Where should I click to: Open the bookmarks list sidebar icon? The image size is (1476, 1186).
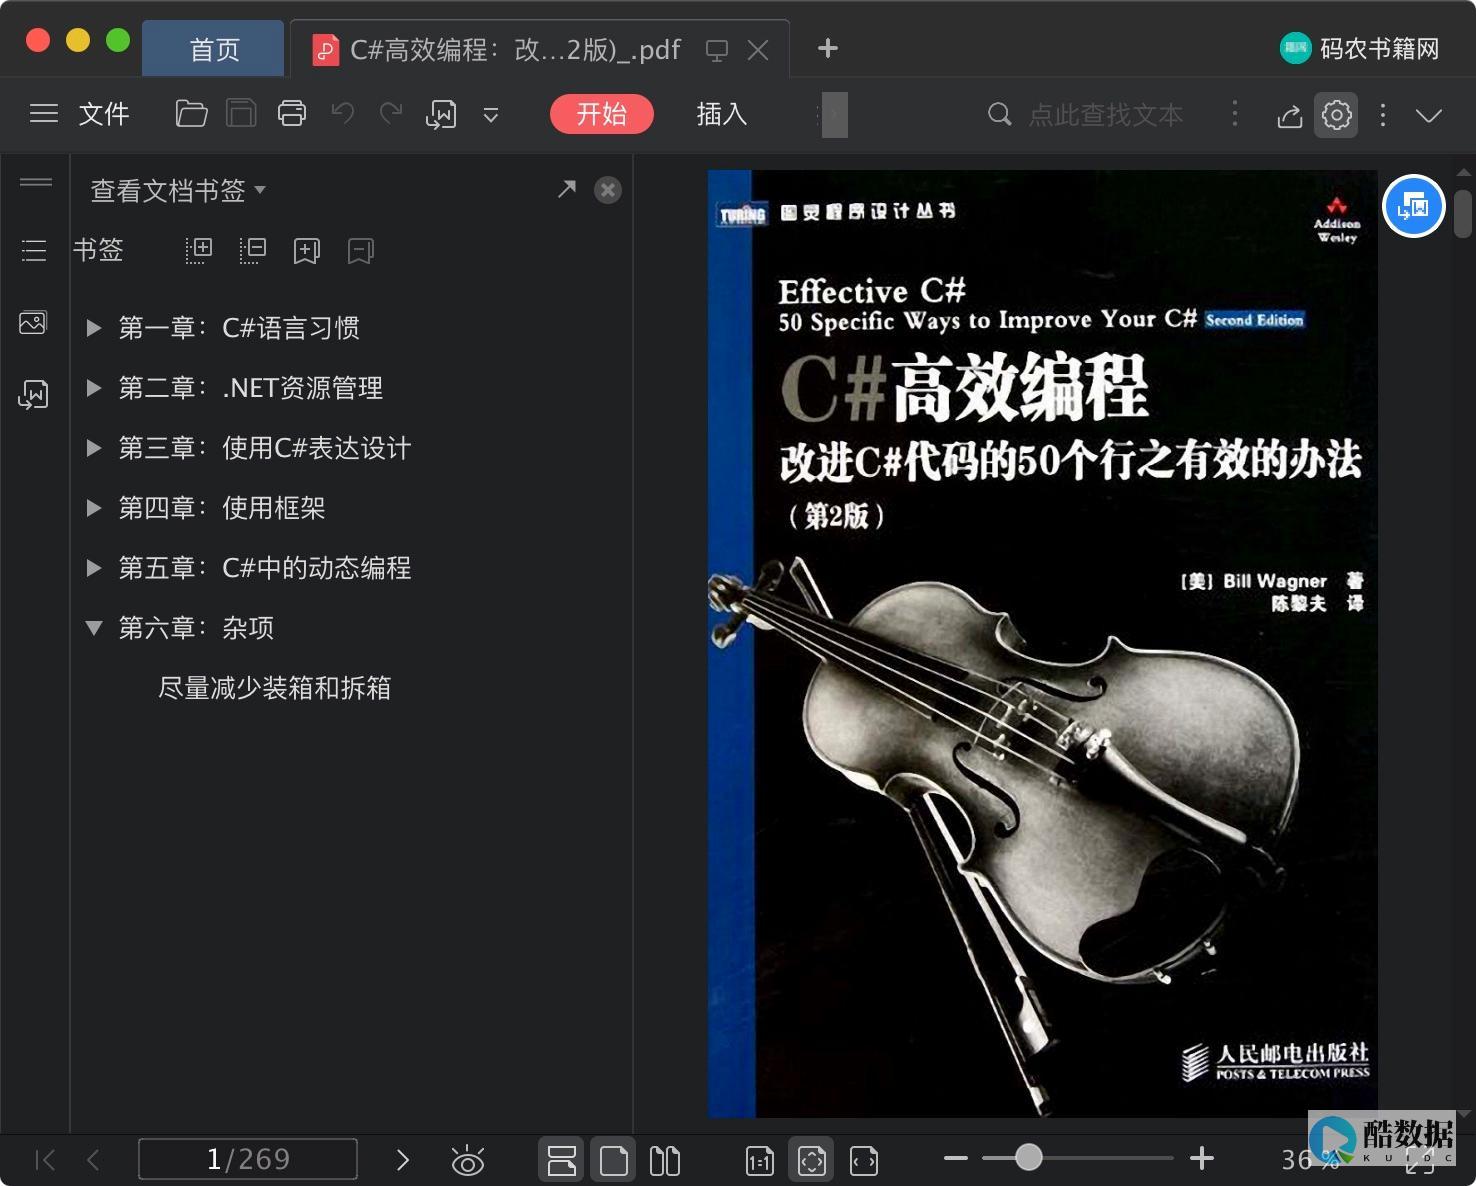point(34,250)
